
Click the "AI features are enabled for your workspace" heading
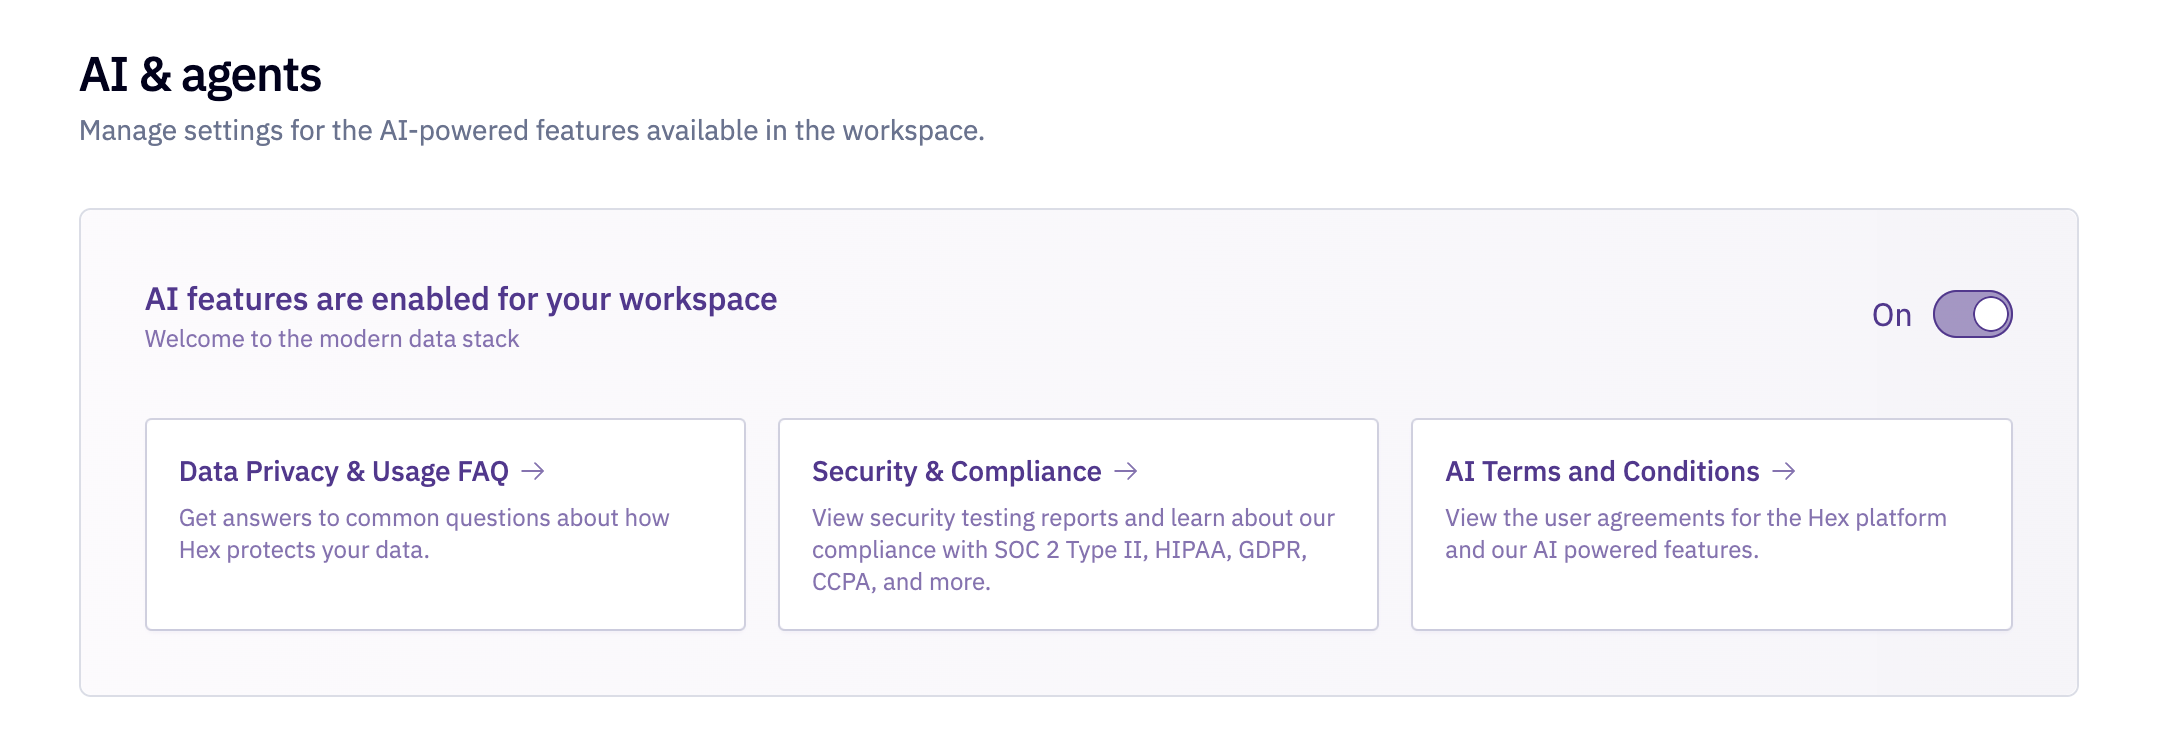point(461,299)
